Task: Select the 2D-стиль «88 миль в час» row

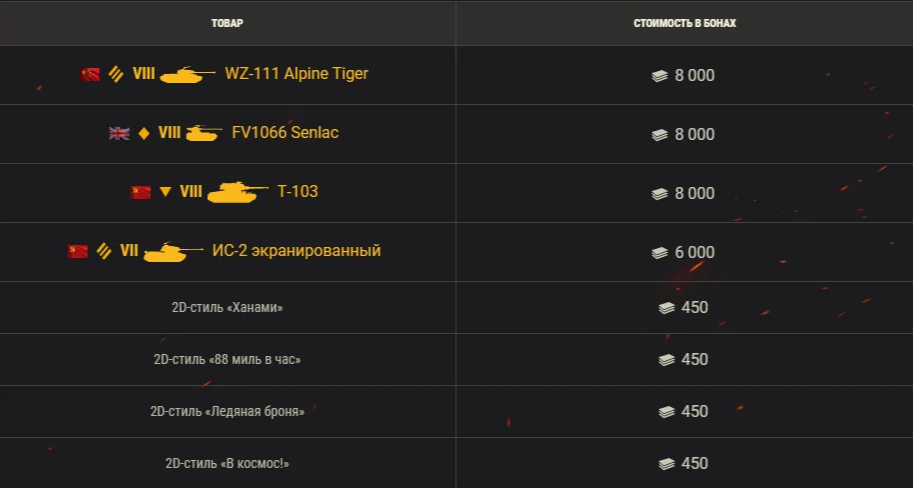Action: [227, 360]
